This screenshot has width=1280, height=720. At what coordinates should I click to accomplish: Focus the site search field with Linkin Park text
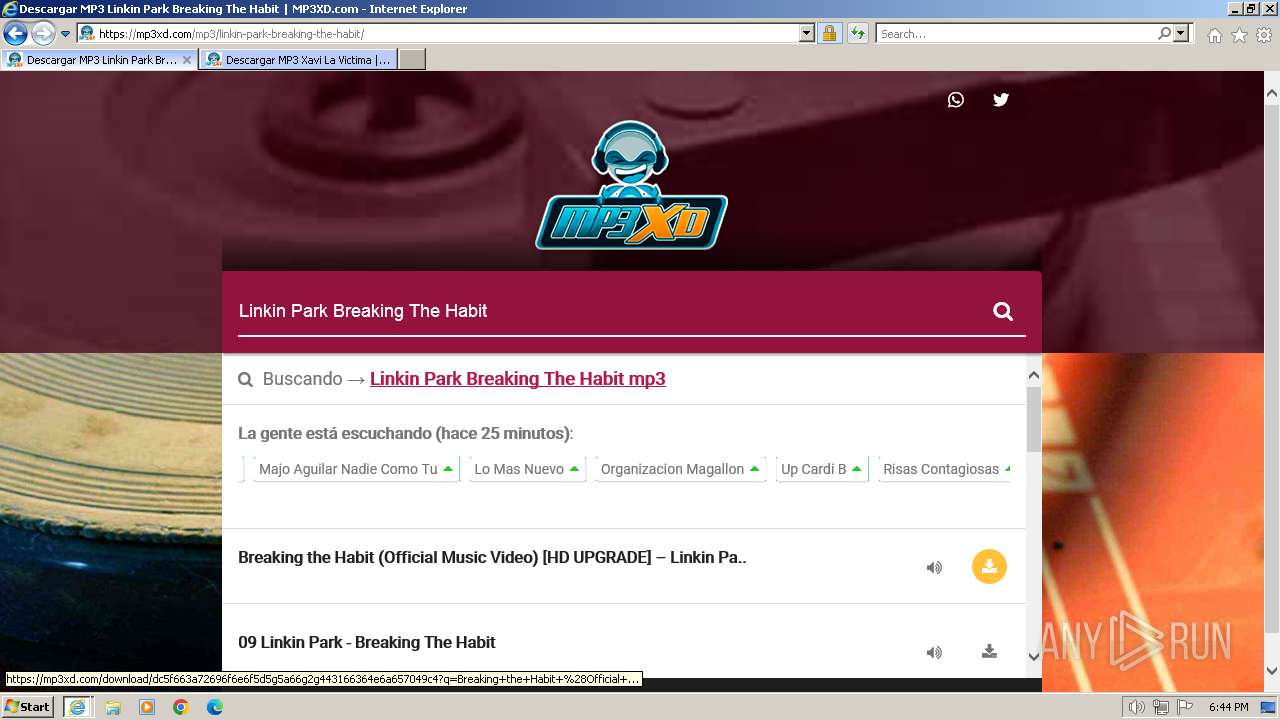coord(610,311)
